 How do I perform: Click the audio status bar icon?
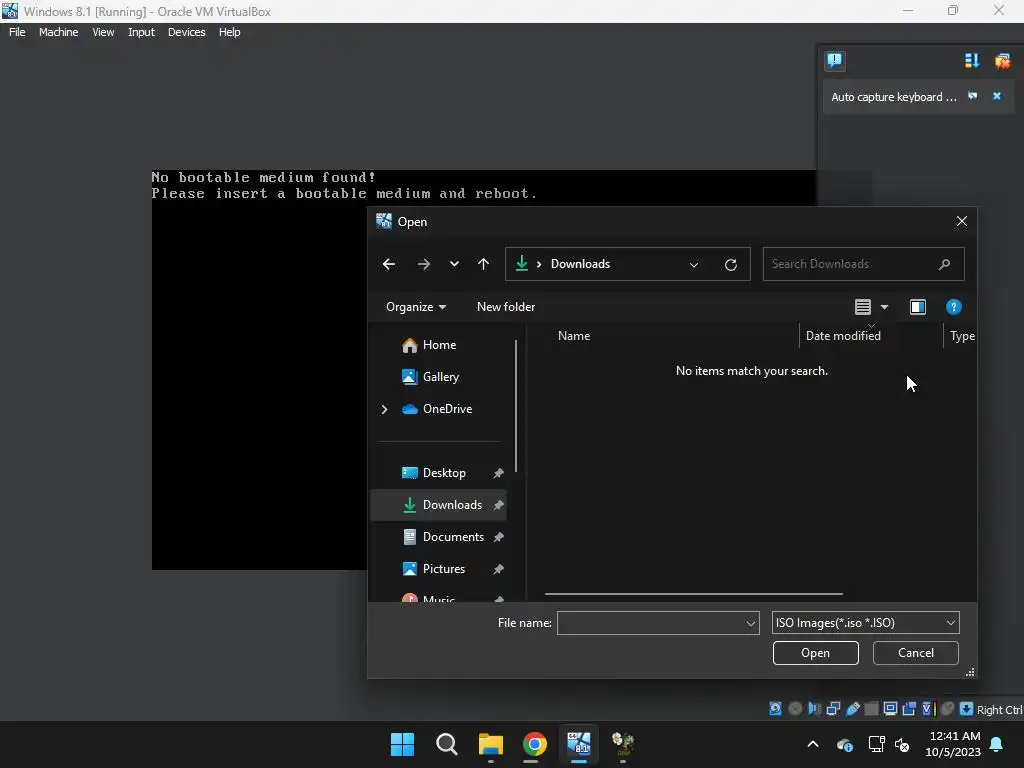tap(814, 709)
